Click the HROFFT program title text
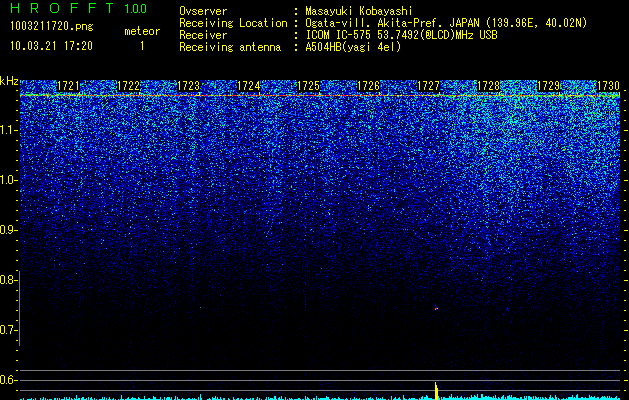Image resolution: width=629 pixels, height=400 pixels. click(62, 8)
